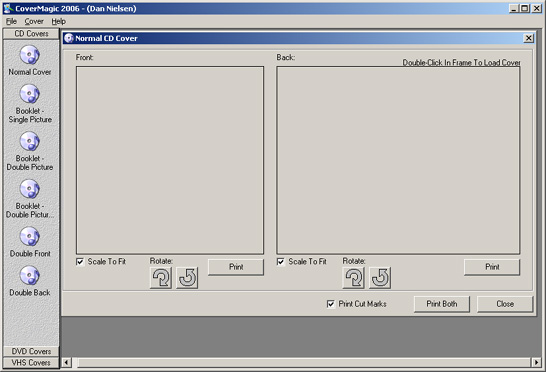Maximize the CoverMagic 2006 window

point(525,8)
